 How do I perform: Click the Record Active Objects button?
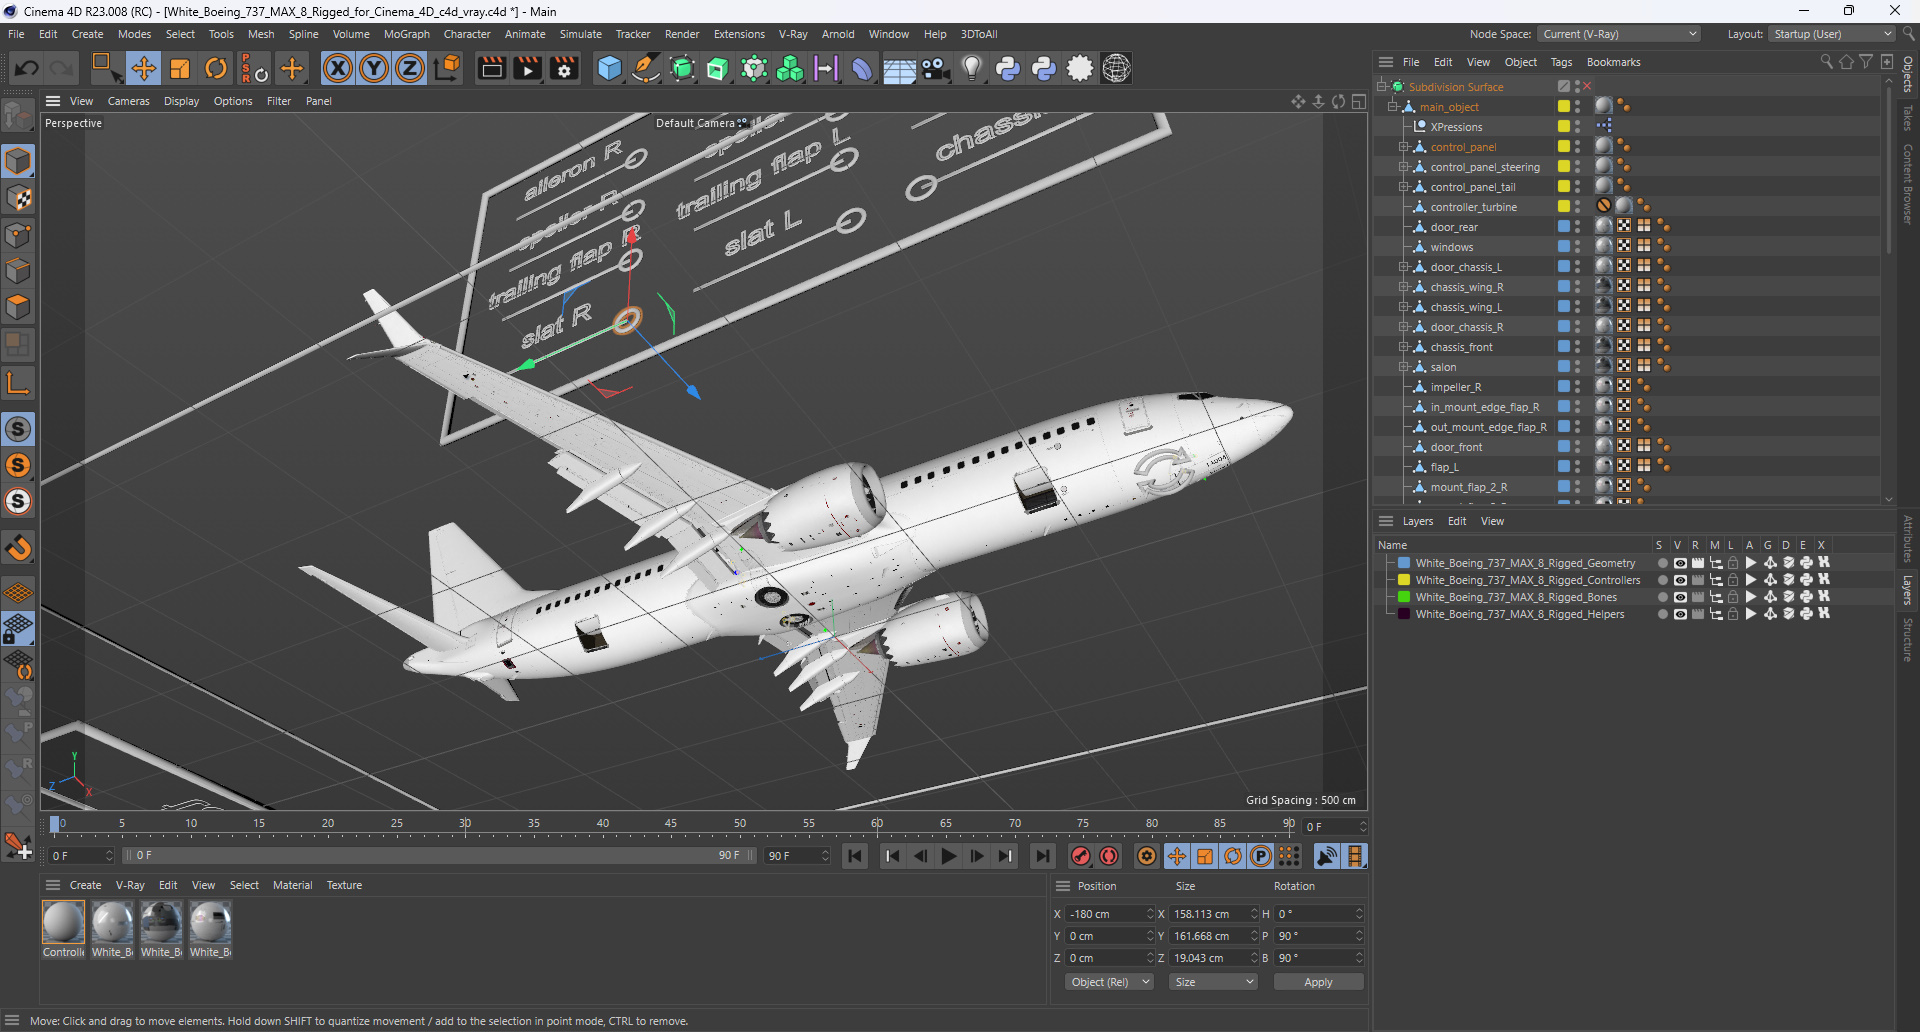(x=1081, y=856)
